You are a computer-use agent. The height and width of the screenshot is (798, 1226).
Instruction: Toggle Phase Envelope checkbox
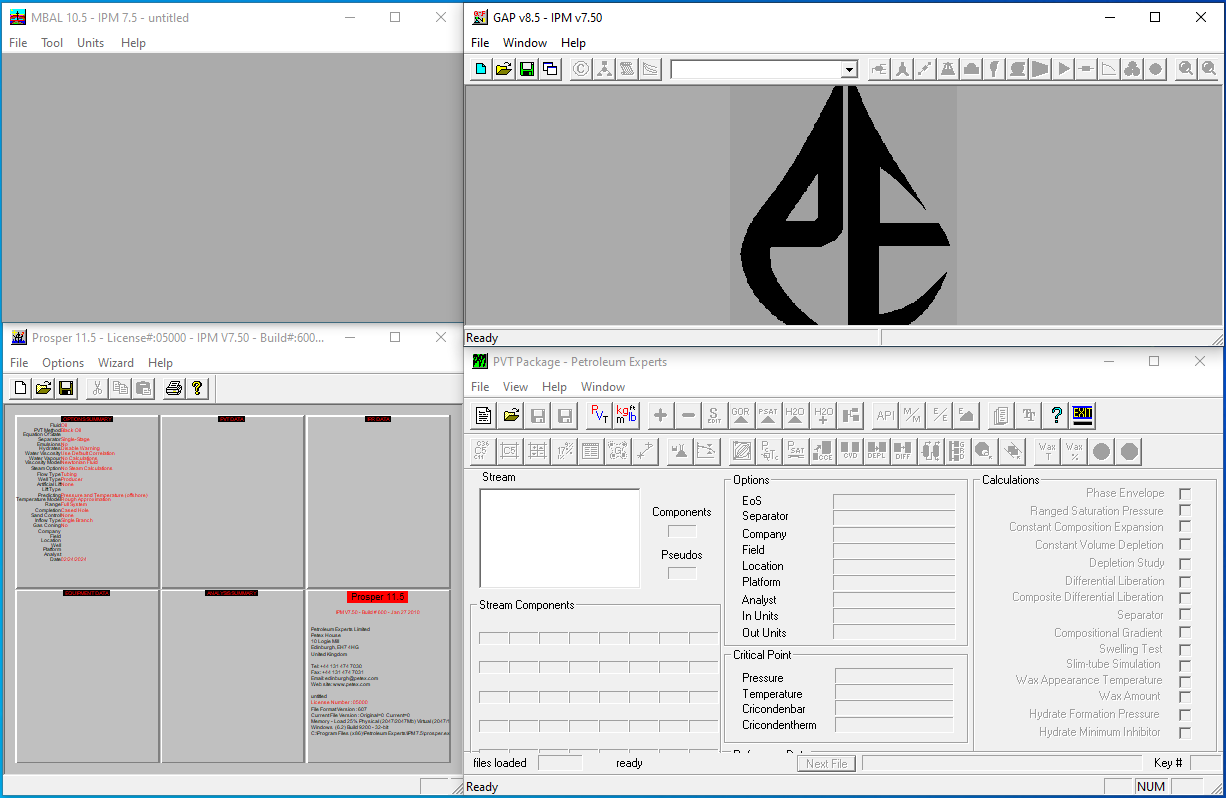[x=1185, y=494]
